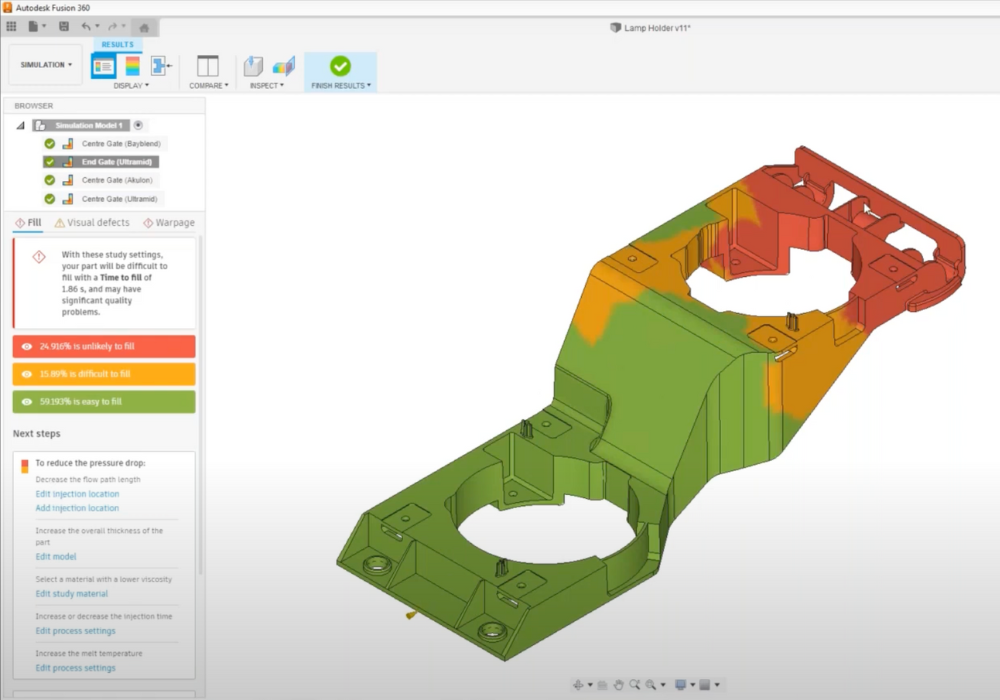The image size is (1000, 700).
Task: Select Centre Gate (Akulon) study
Action: (117, 180)
